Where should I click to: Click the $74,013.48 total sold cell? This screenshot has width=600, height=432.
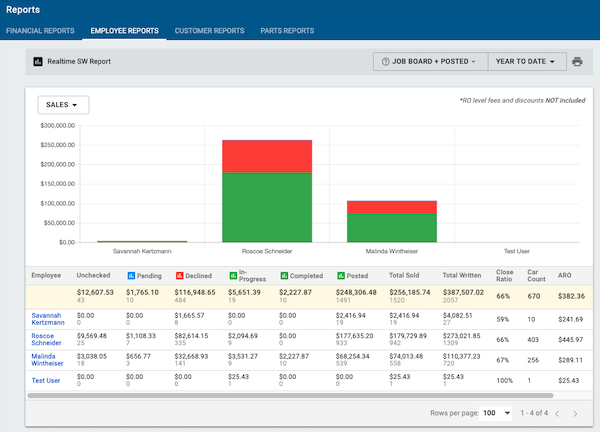point(406,356)
